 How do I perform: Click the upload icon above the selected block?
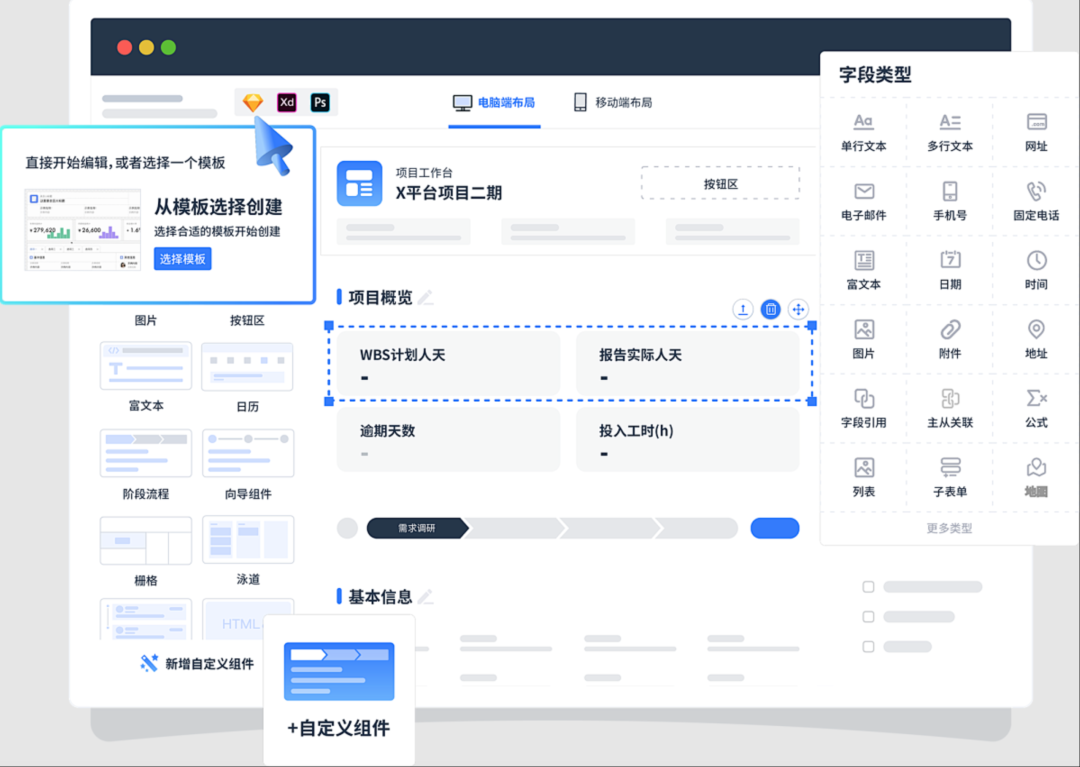tap(742, 309)
